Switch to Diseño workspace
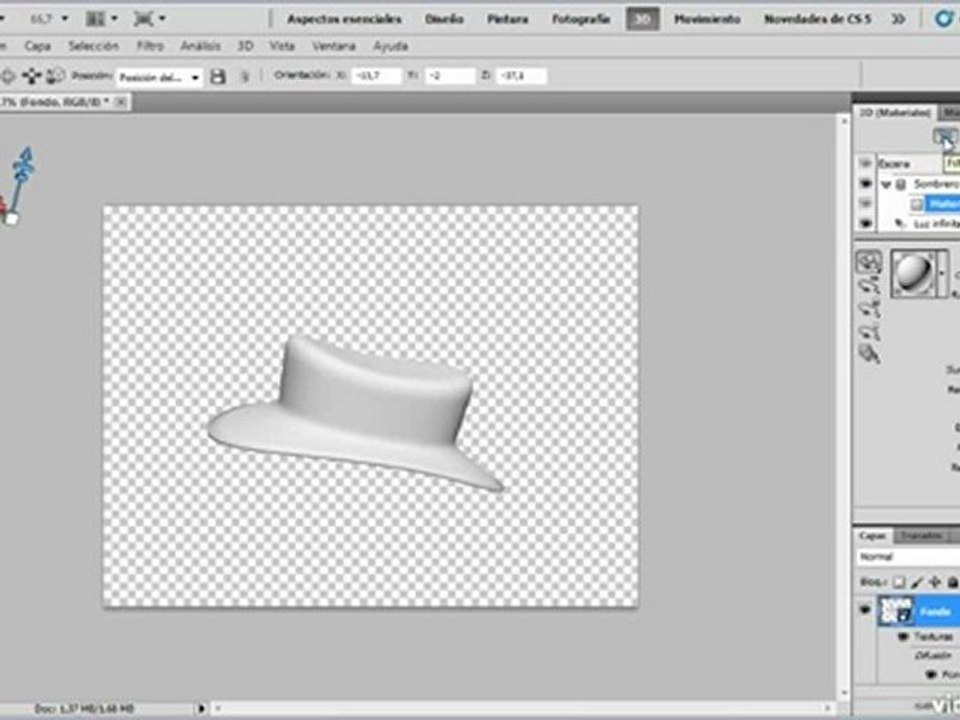This screenshot has height=720, width=960. [444, 19]
